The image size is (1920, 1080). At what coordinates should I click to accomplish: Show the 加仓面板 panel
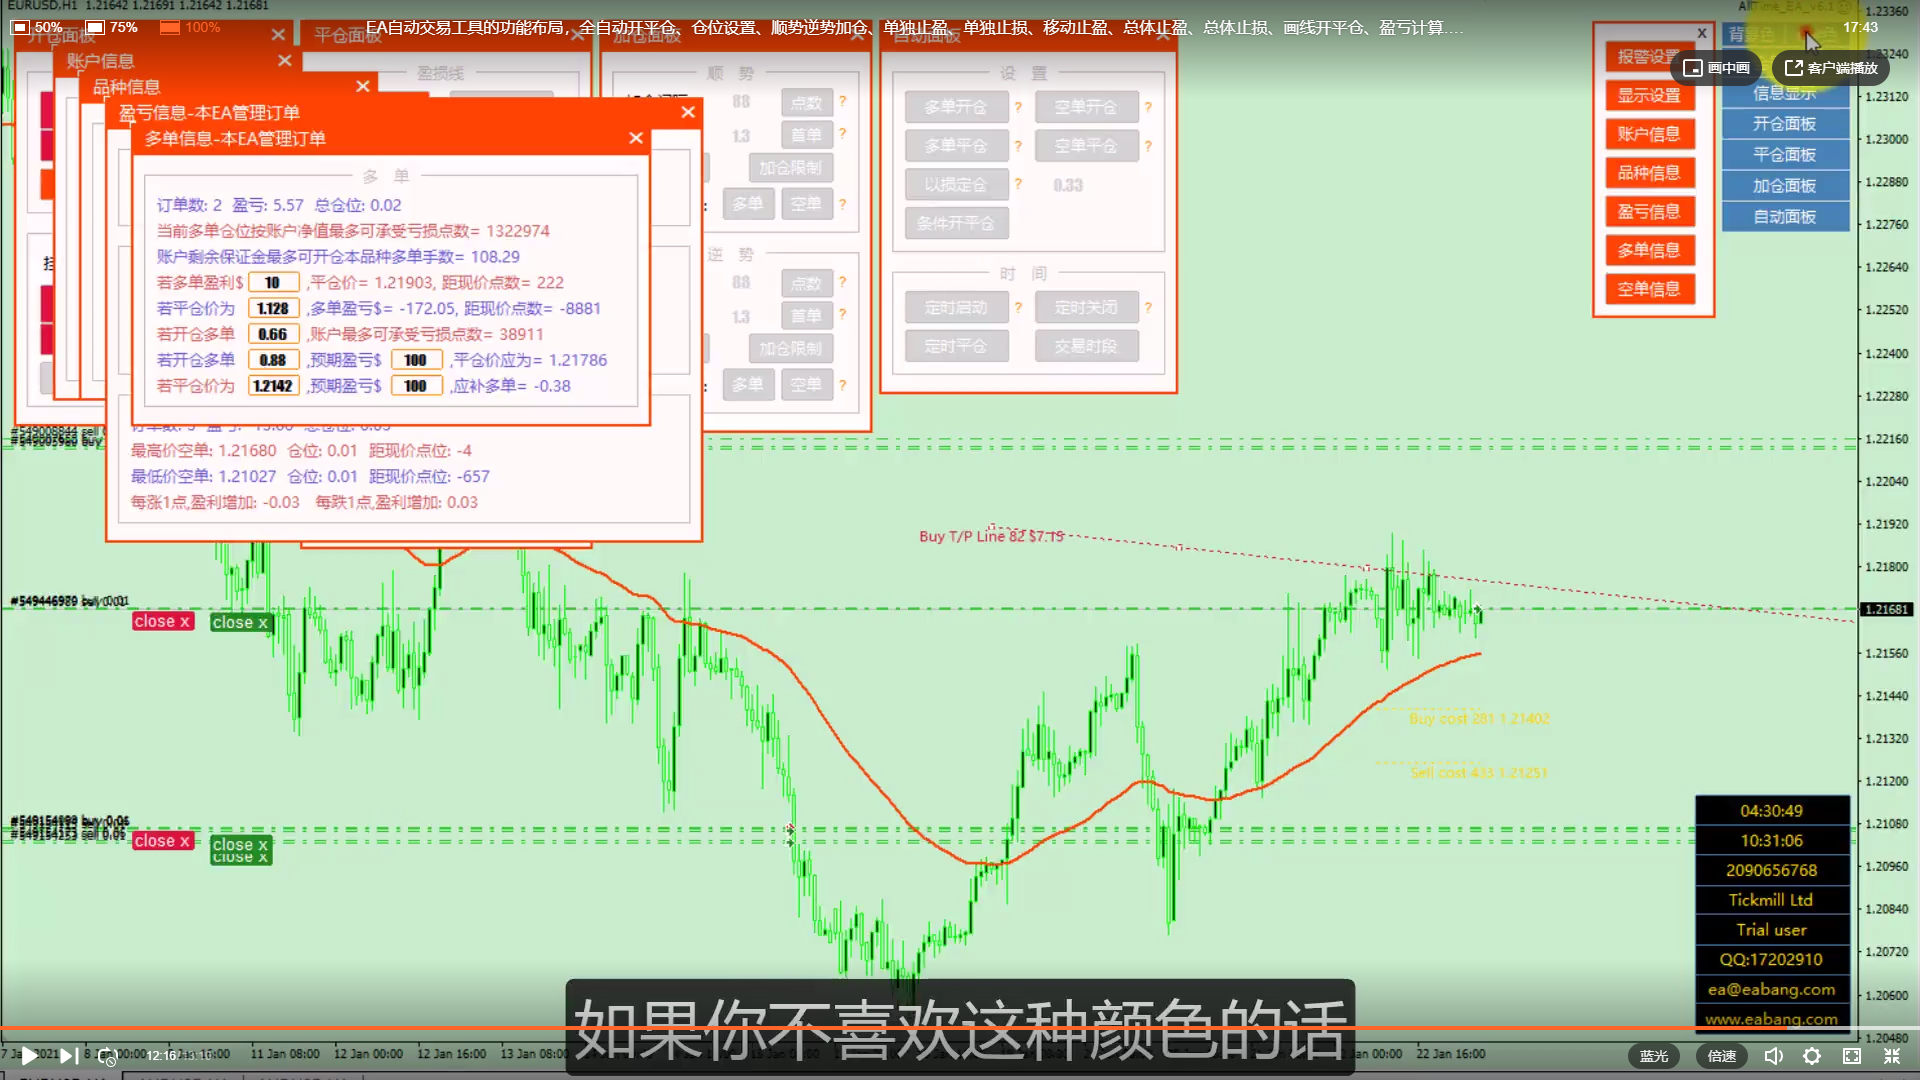(1785, 186)
